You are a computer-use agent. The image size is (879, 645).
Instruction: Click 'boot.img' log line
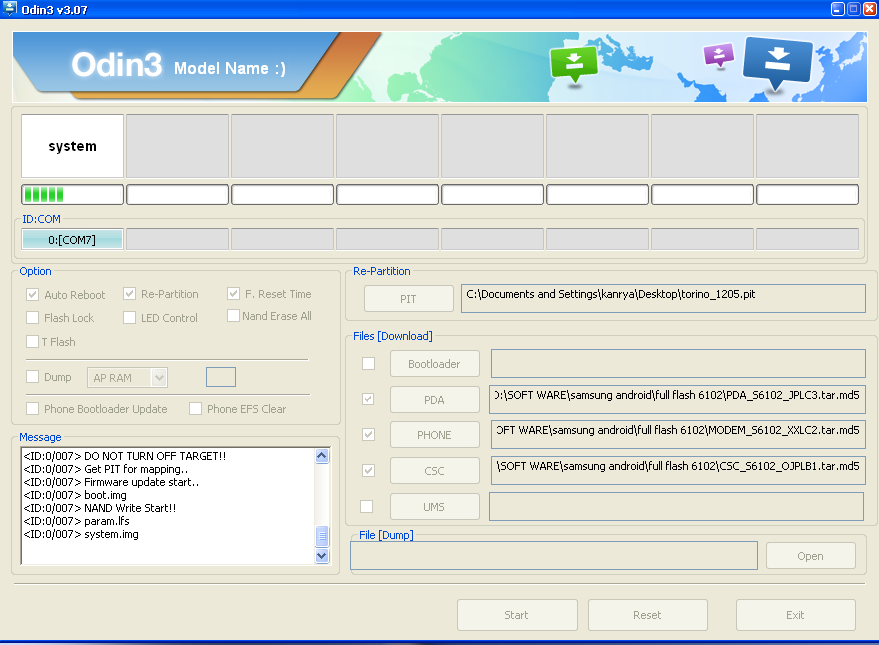click(75, 495)
